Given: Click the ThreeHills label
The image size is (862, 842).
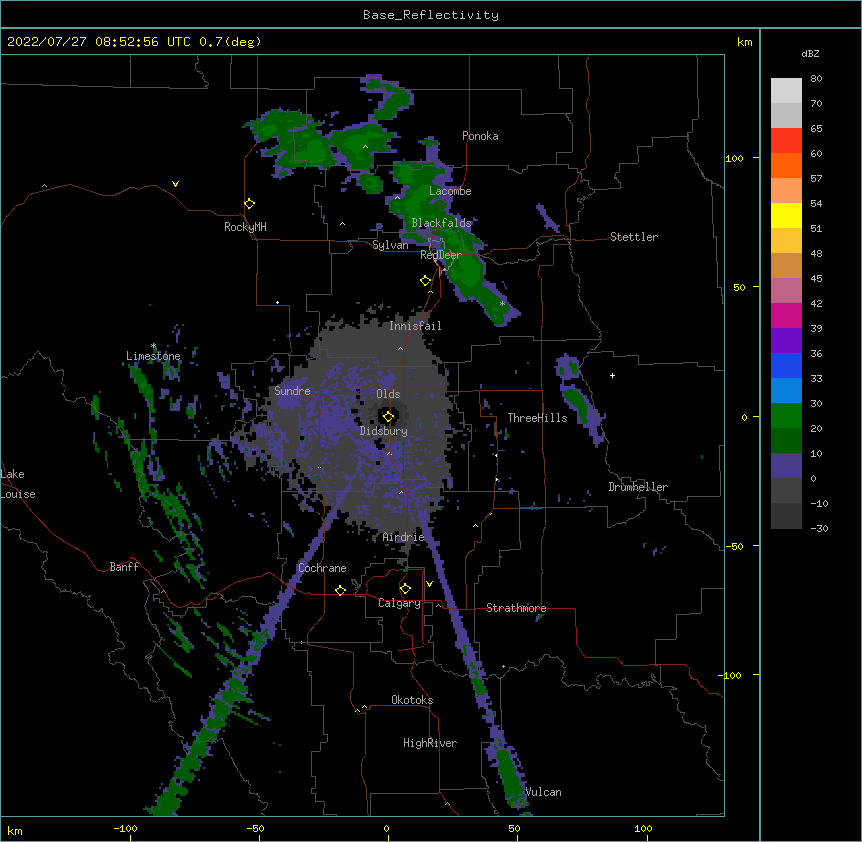Looking at the screenshot, I should point(537,418).
